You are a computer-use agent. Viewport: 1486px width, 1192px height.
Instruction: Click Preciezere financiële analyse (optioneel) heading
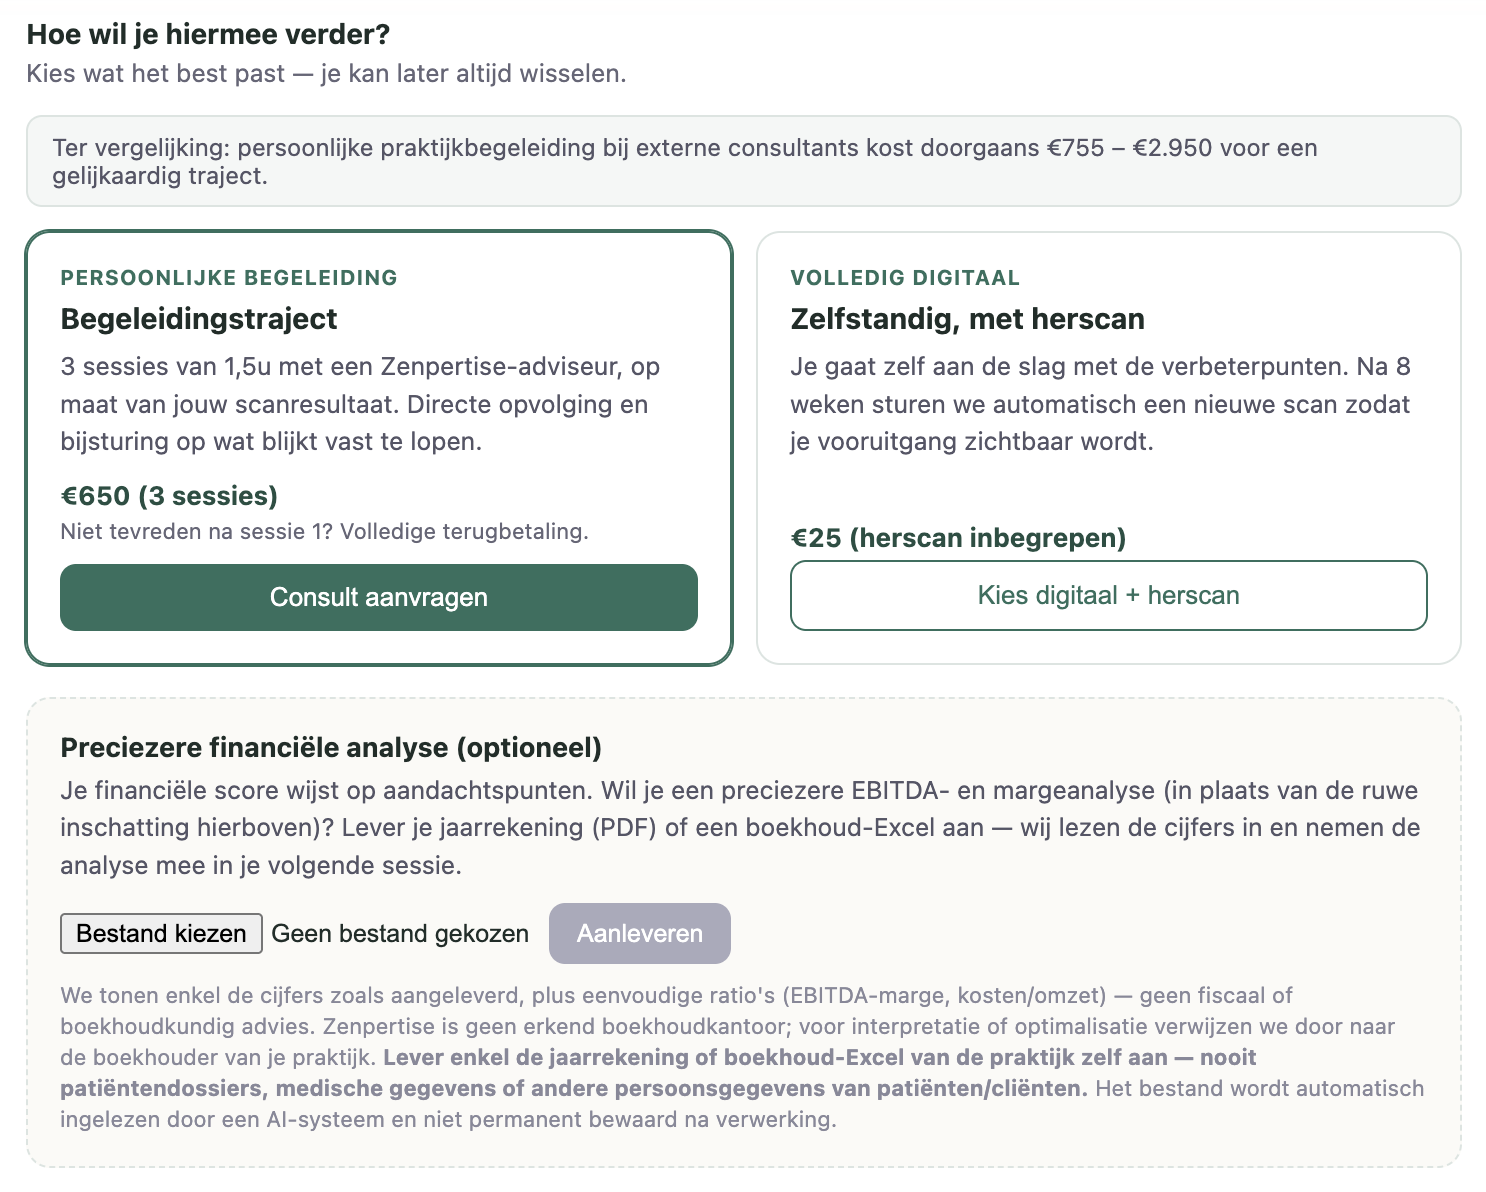tap(331, 748)
